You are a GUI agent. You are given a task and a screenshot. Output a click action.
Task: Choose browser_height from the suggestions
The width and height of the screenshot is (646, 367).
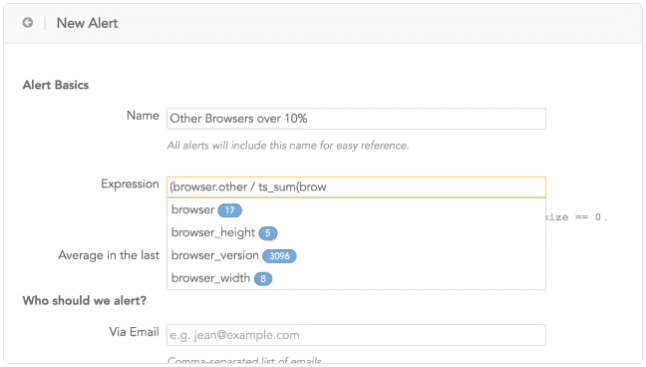click(356, 233)
